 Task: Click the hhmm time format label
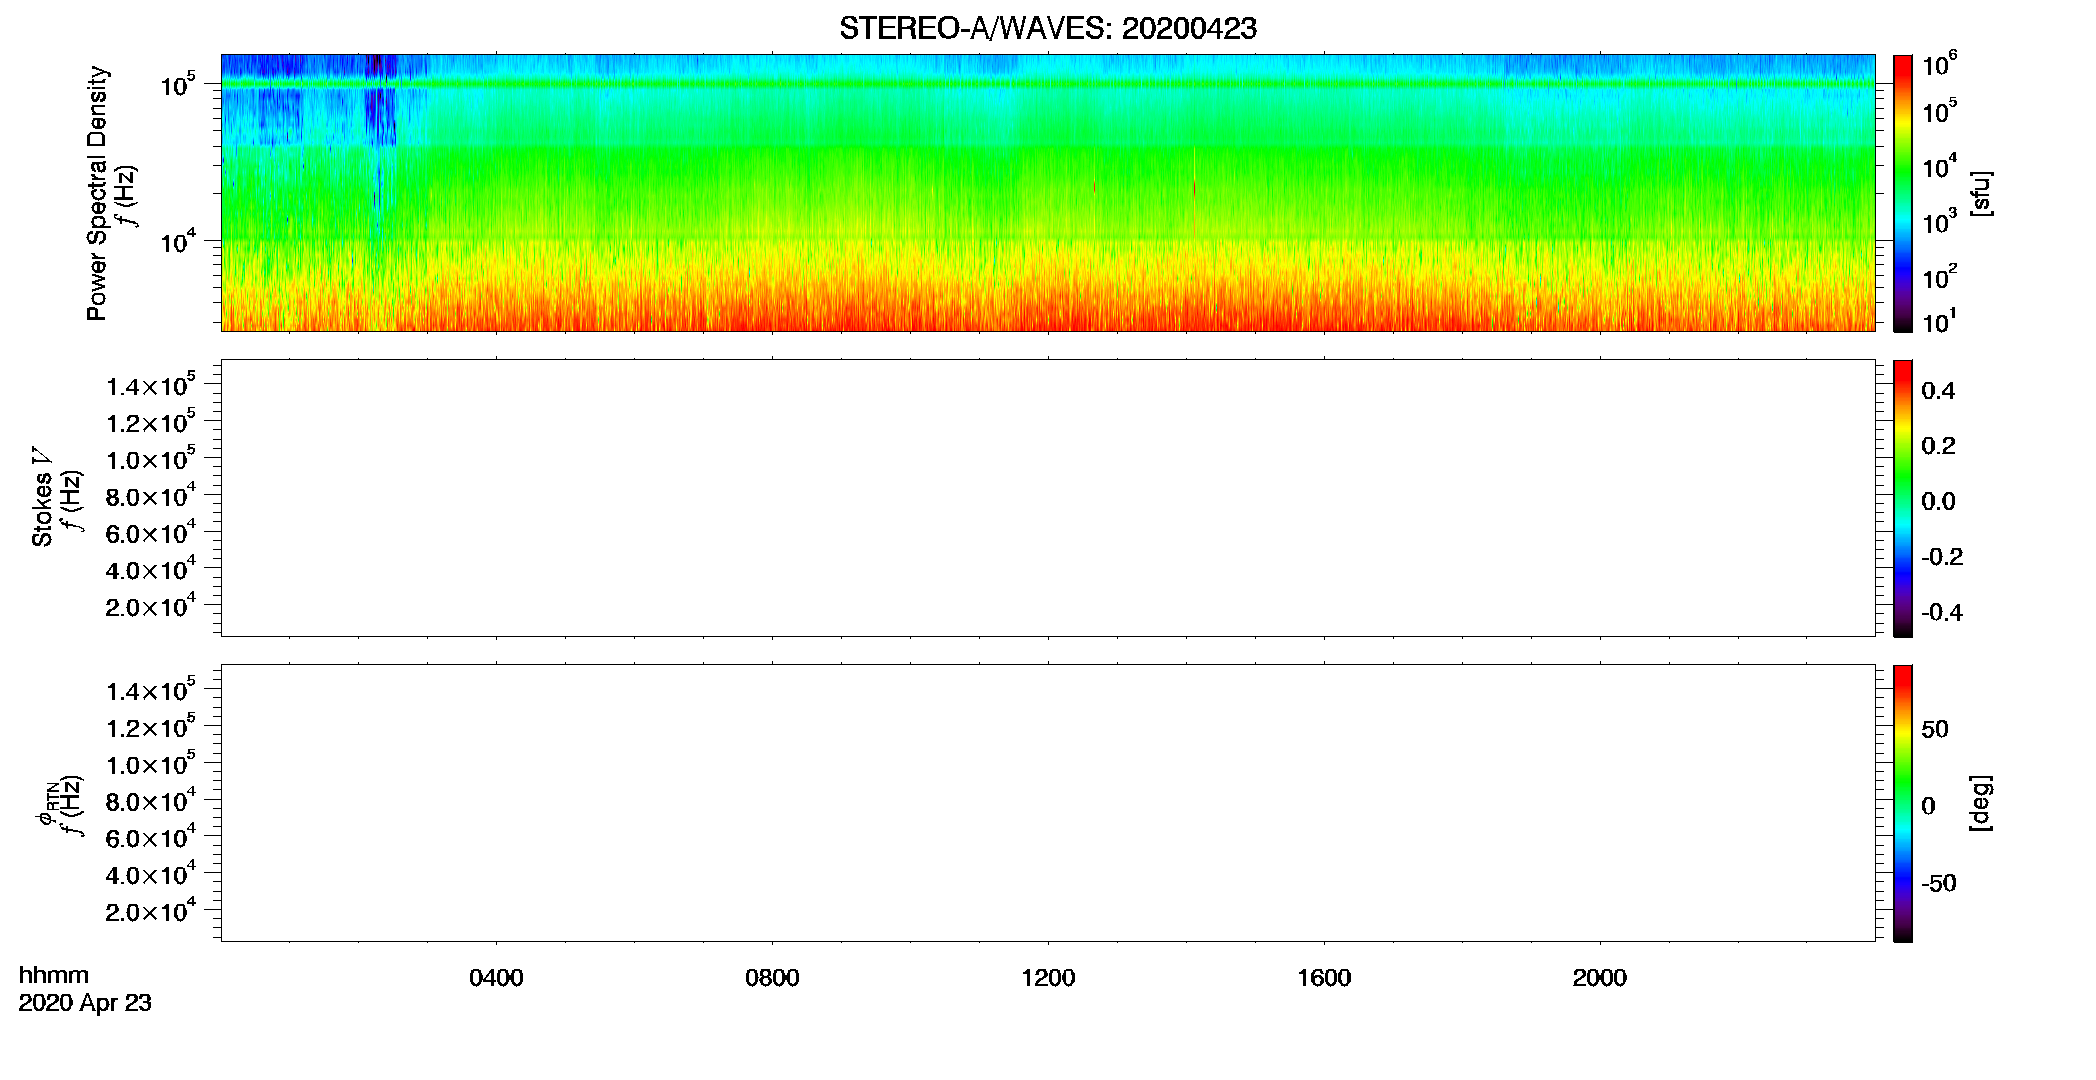[54, 975]
